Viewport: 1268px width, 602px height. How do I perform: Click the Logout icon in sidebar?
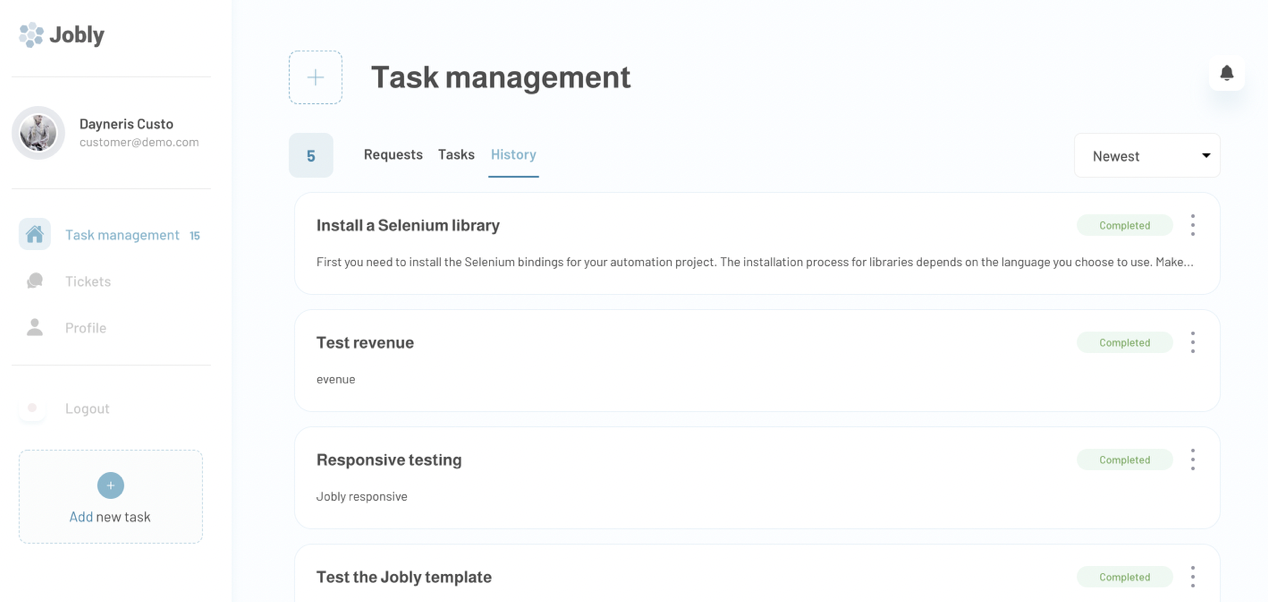point(33,408)
